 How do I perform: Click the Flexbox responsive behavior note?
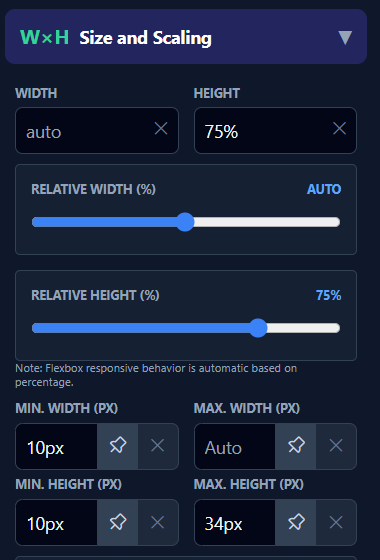(156, 375)
